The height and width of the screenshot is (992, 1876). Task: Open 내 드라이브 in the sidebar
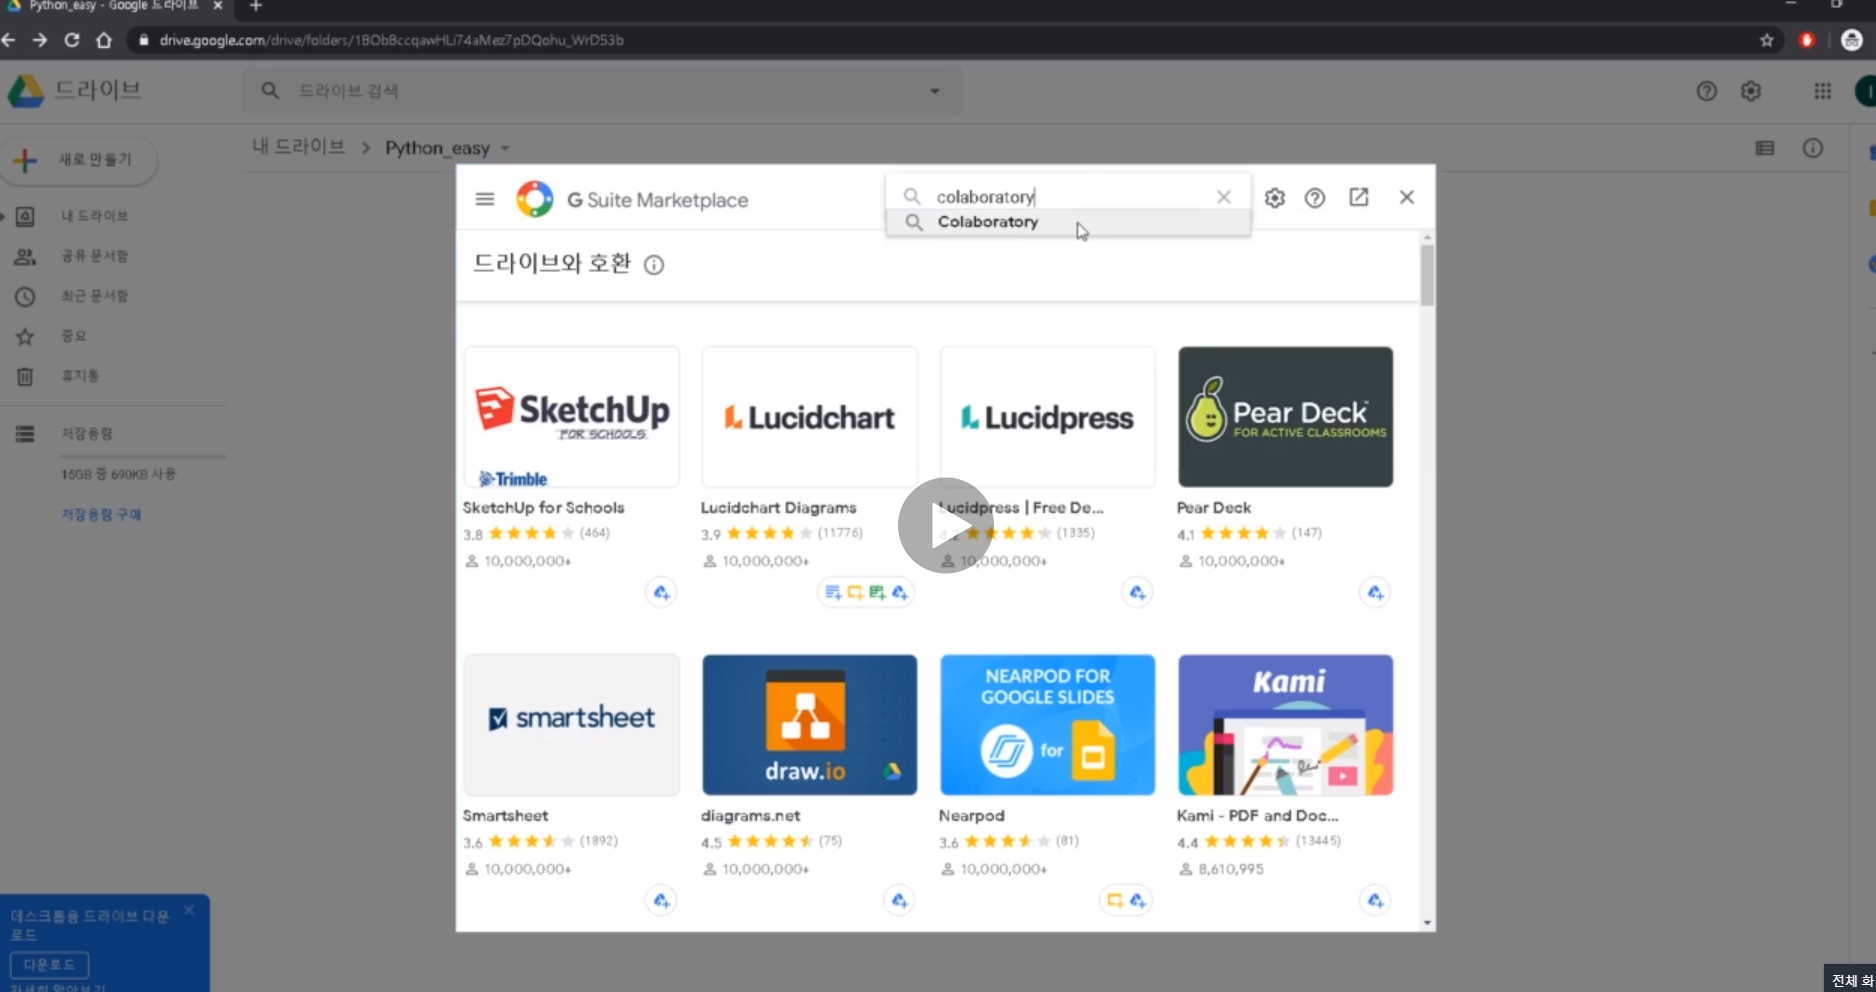click(95, 216)
